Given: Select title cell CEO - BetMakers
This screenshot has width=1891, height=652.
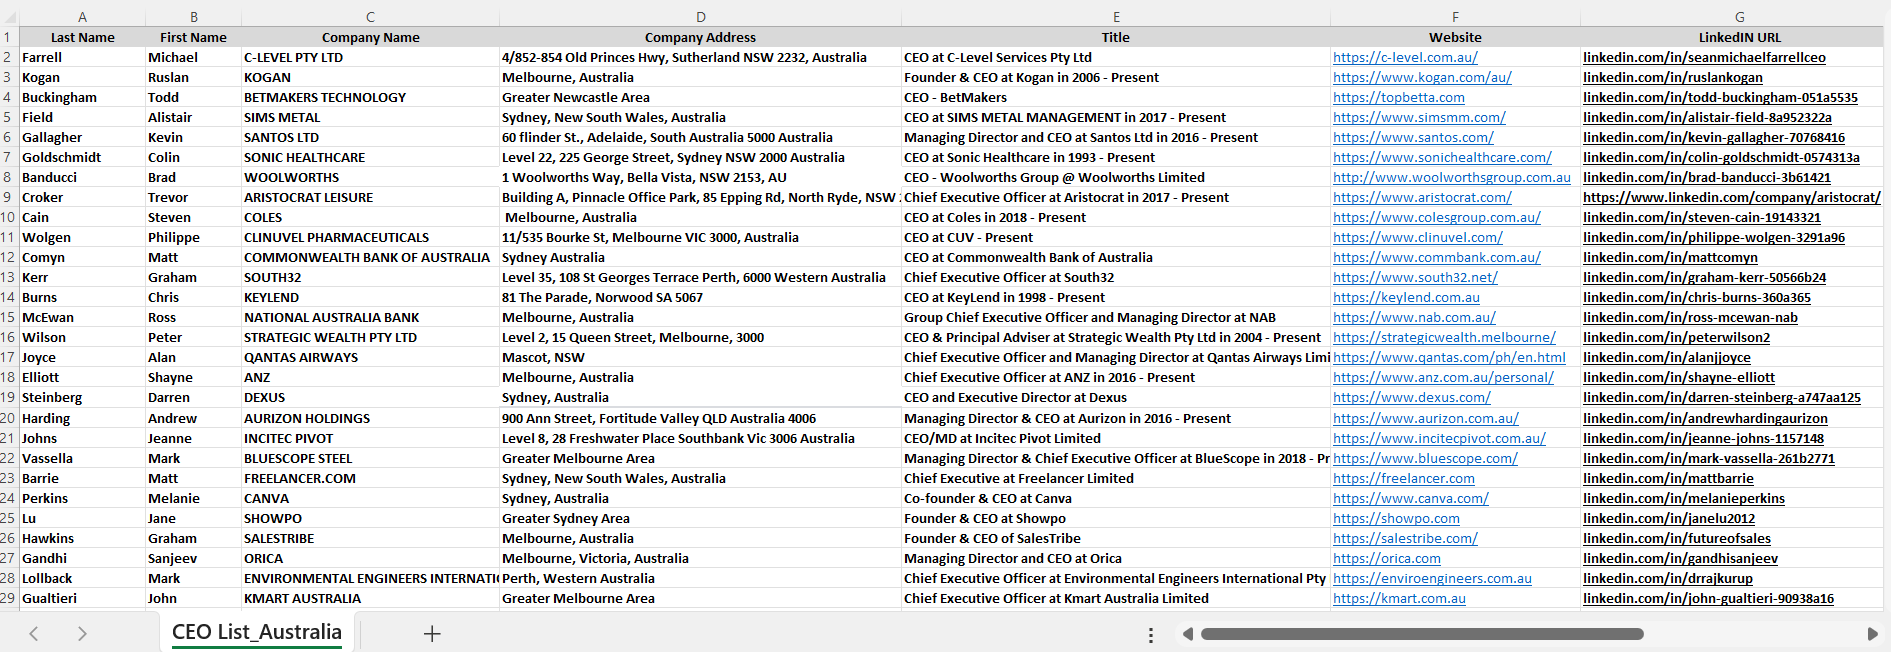Looking at the screenshot, I should point(1115,97).
